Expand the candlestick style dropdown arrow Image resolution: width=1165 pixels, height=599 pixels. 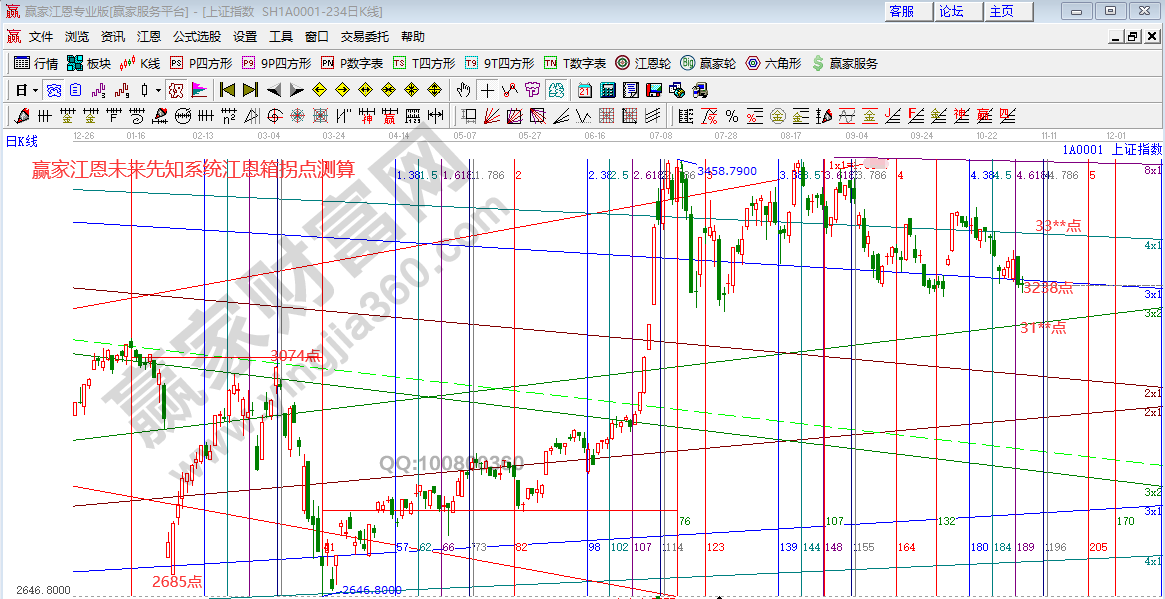(x=158, y=90)
